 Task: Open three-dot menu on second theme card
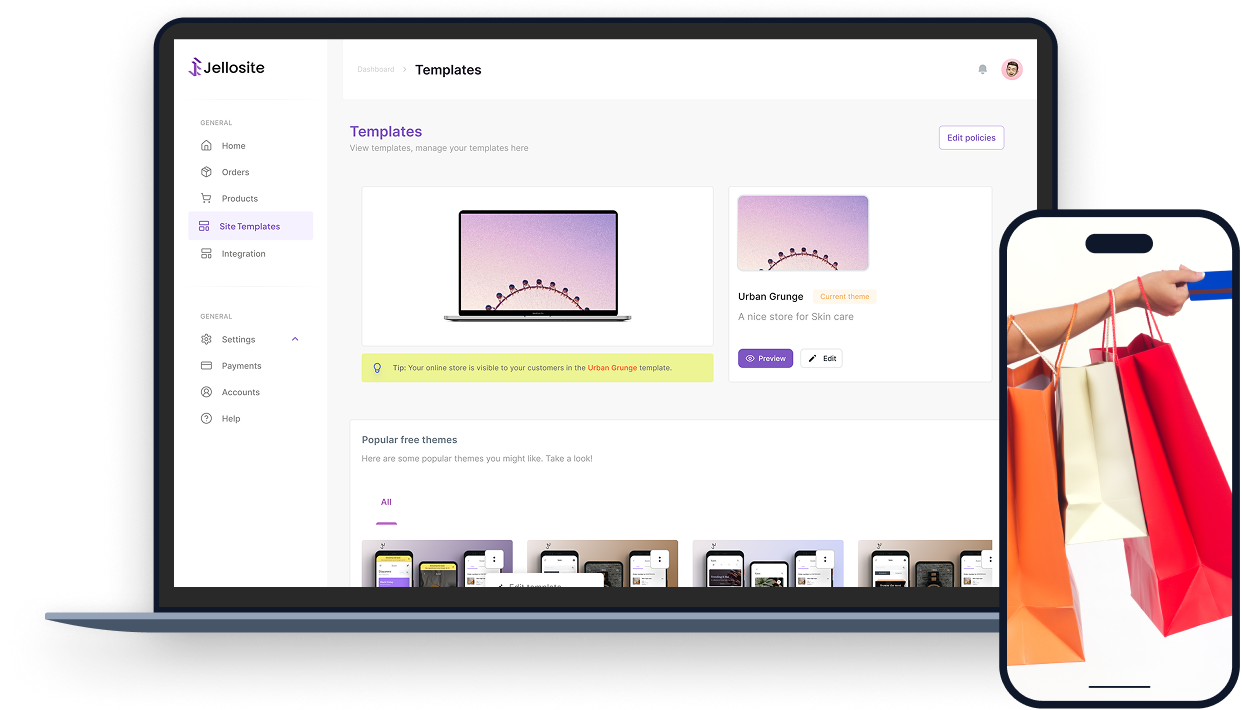[659, 559]
